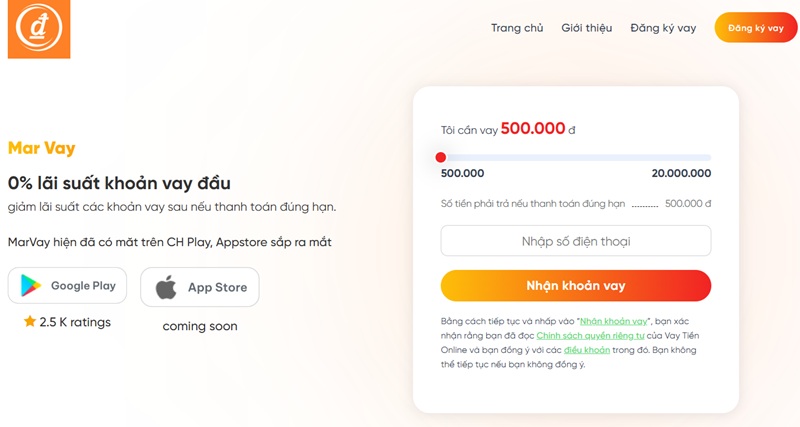Click the Apple logo icon
Image resolution: width=800 pixels, height=427 pixels.
166,288
